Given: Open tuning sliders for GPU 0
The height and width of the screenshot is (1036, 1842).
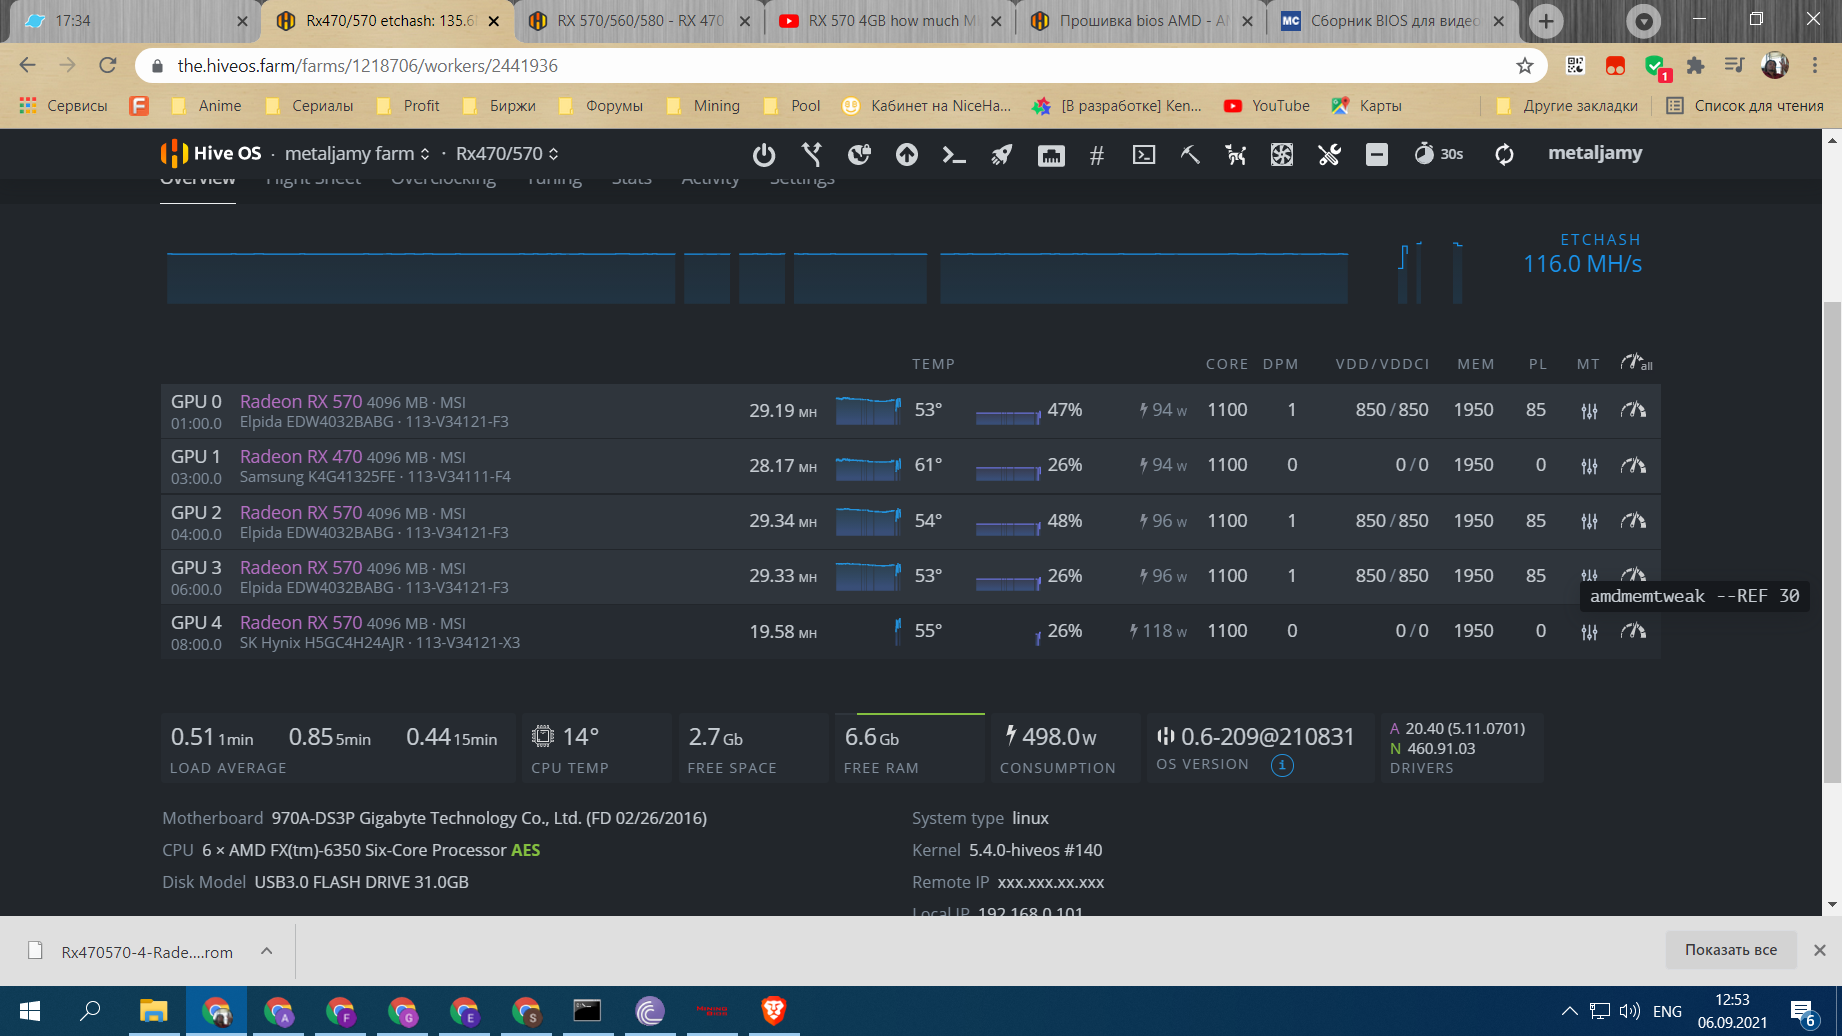Looking at the screenshot, I should 1589,411.
